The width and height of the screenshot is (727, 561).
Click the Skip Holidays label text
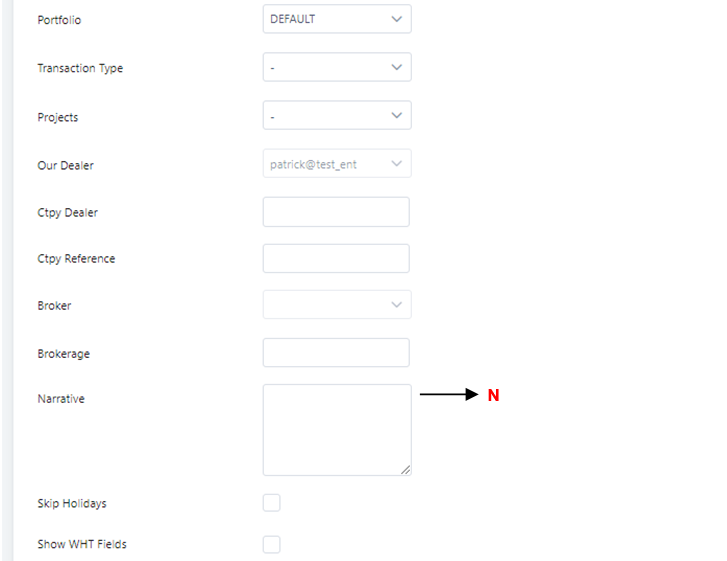72,504
